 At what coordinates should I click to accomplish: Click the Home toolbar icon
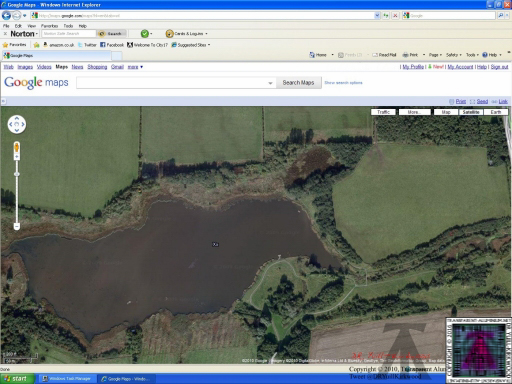click(318, 55)
